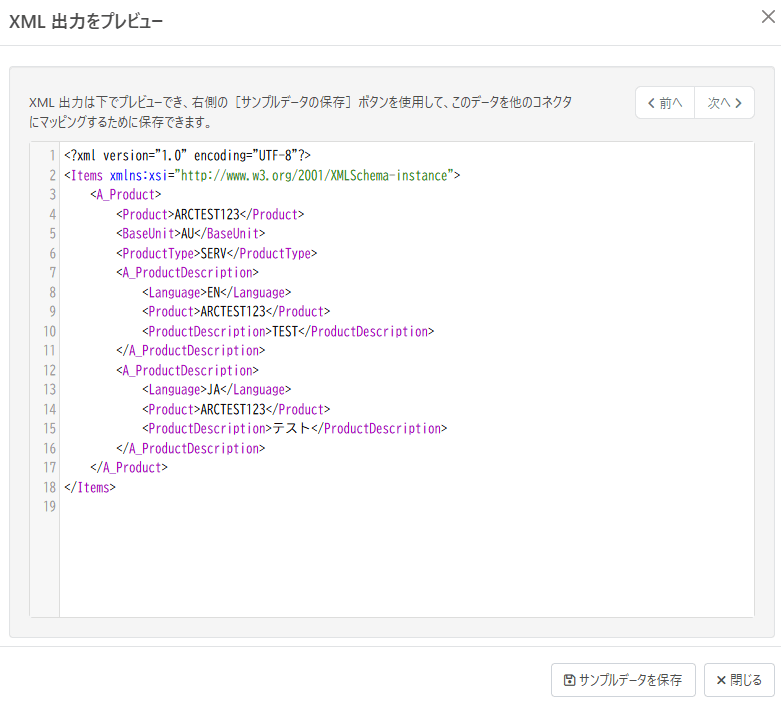Click line number 19 in gutter
This screenshot has height=709, width=781.
click(x=49, y=506)
